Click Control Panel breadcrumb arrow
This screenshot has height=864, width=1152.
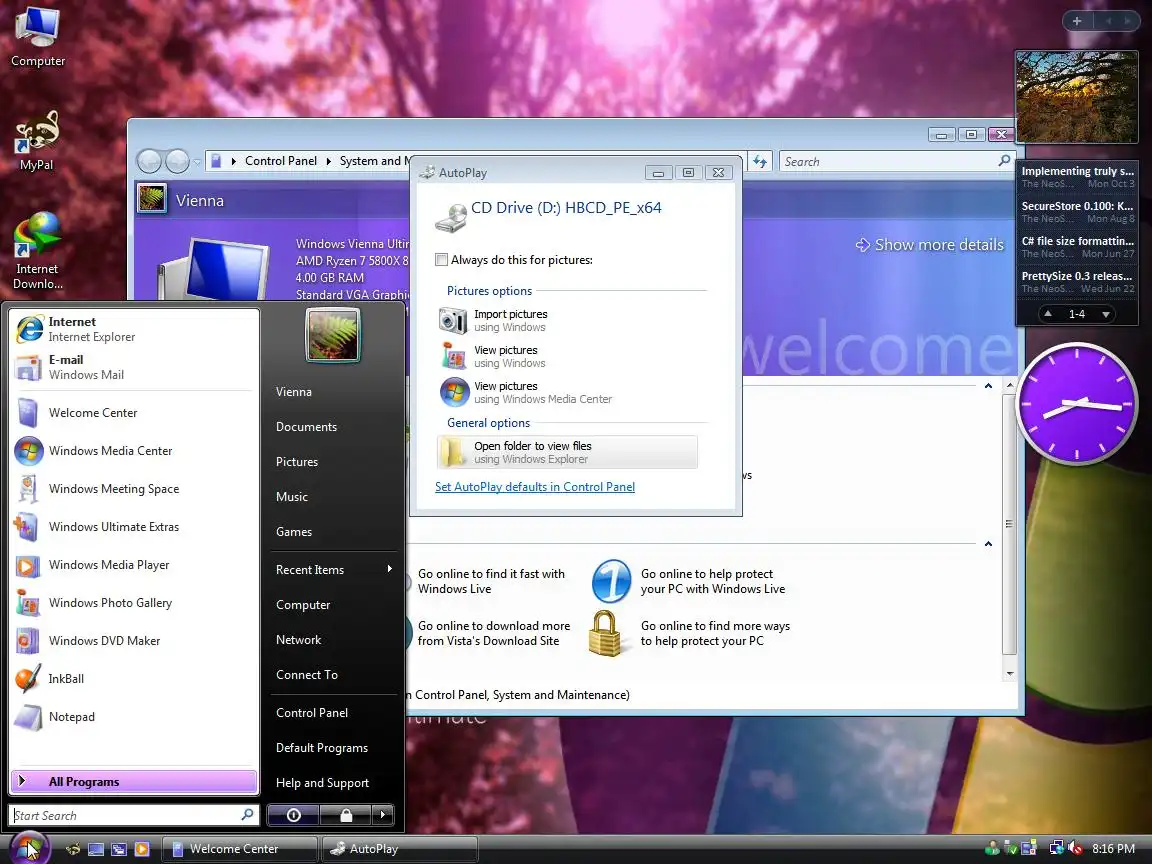tap(328, 161)
